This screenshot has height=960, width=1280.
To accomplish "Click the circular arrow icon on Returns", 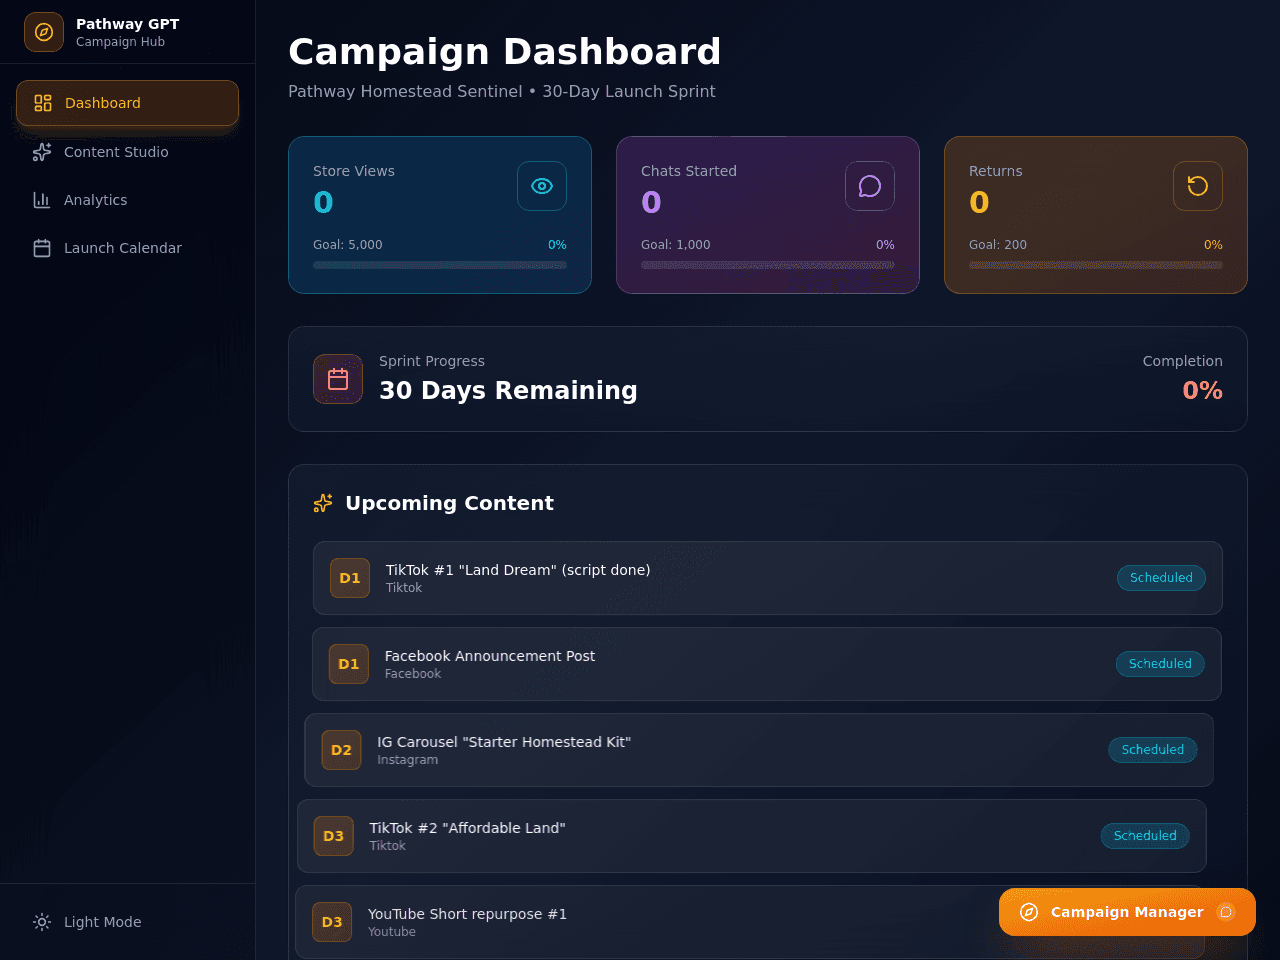I will pos(1198,186).
